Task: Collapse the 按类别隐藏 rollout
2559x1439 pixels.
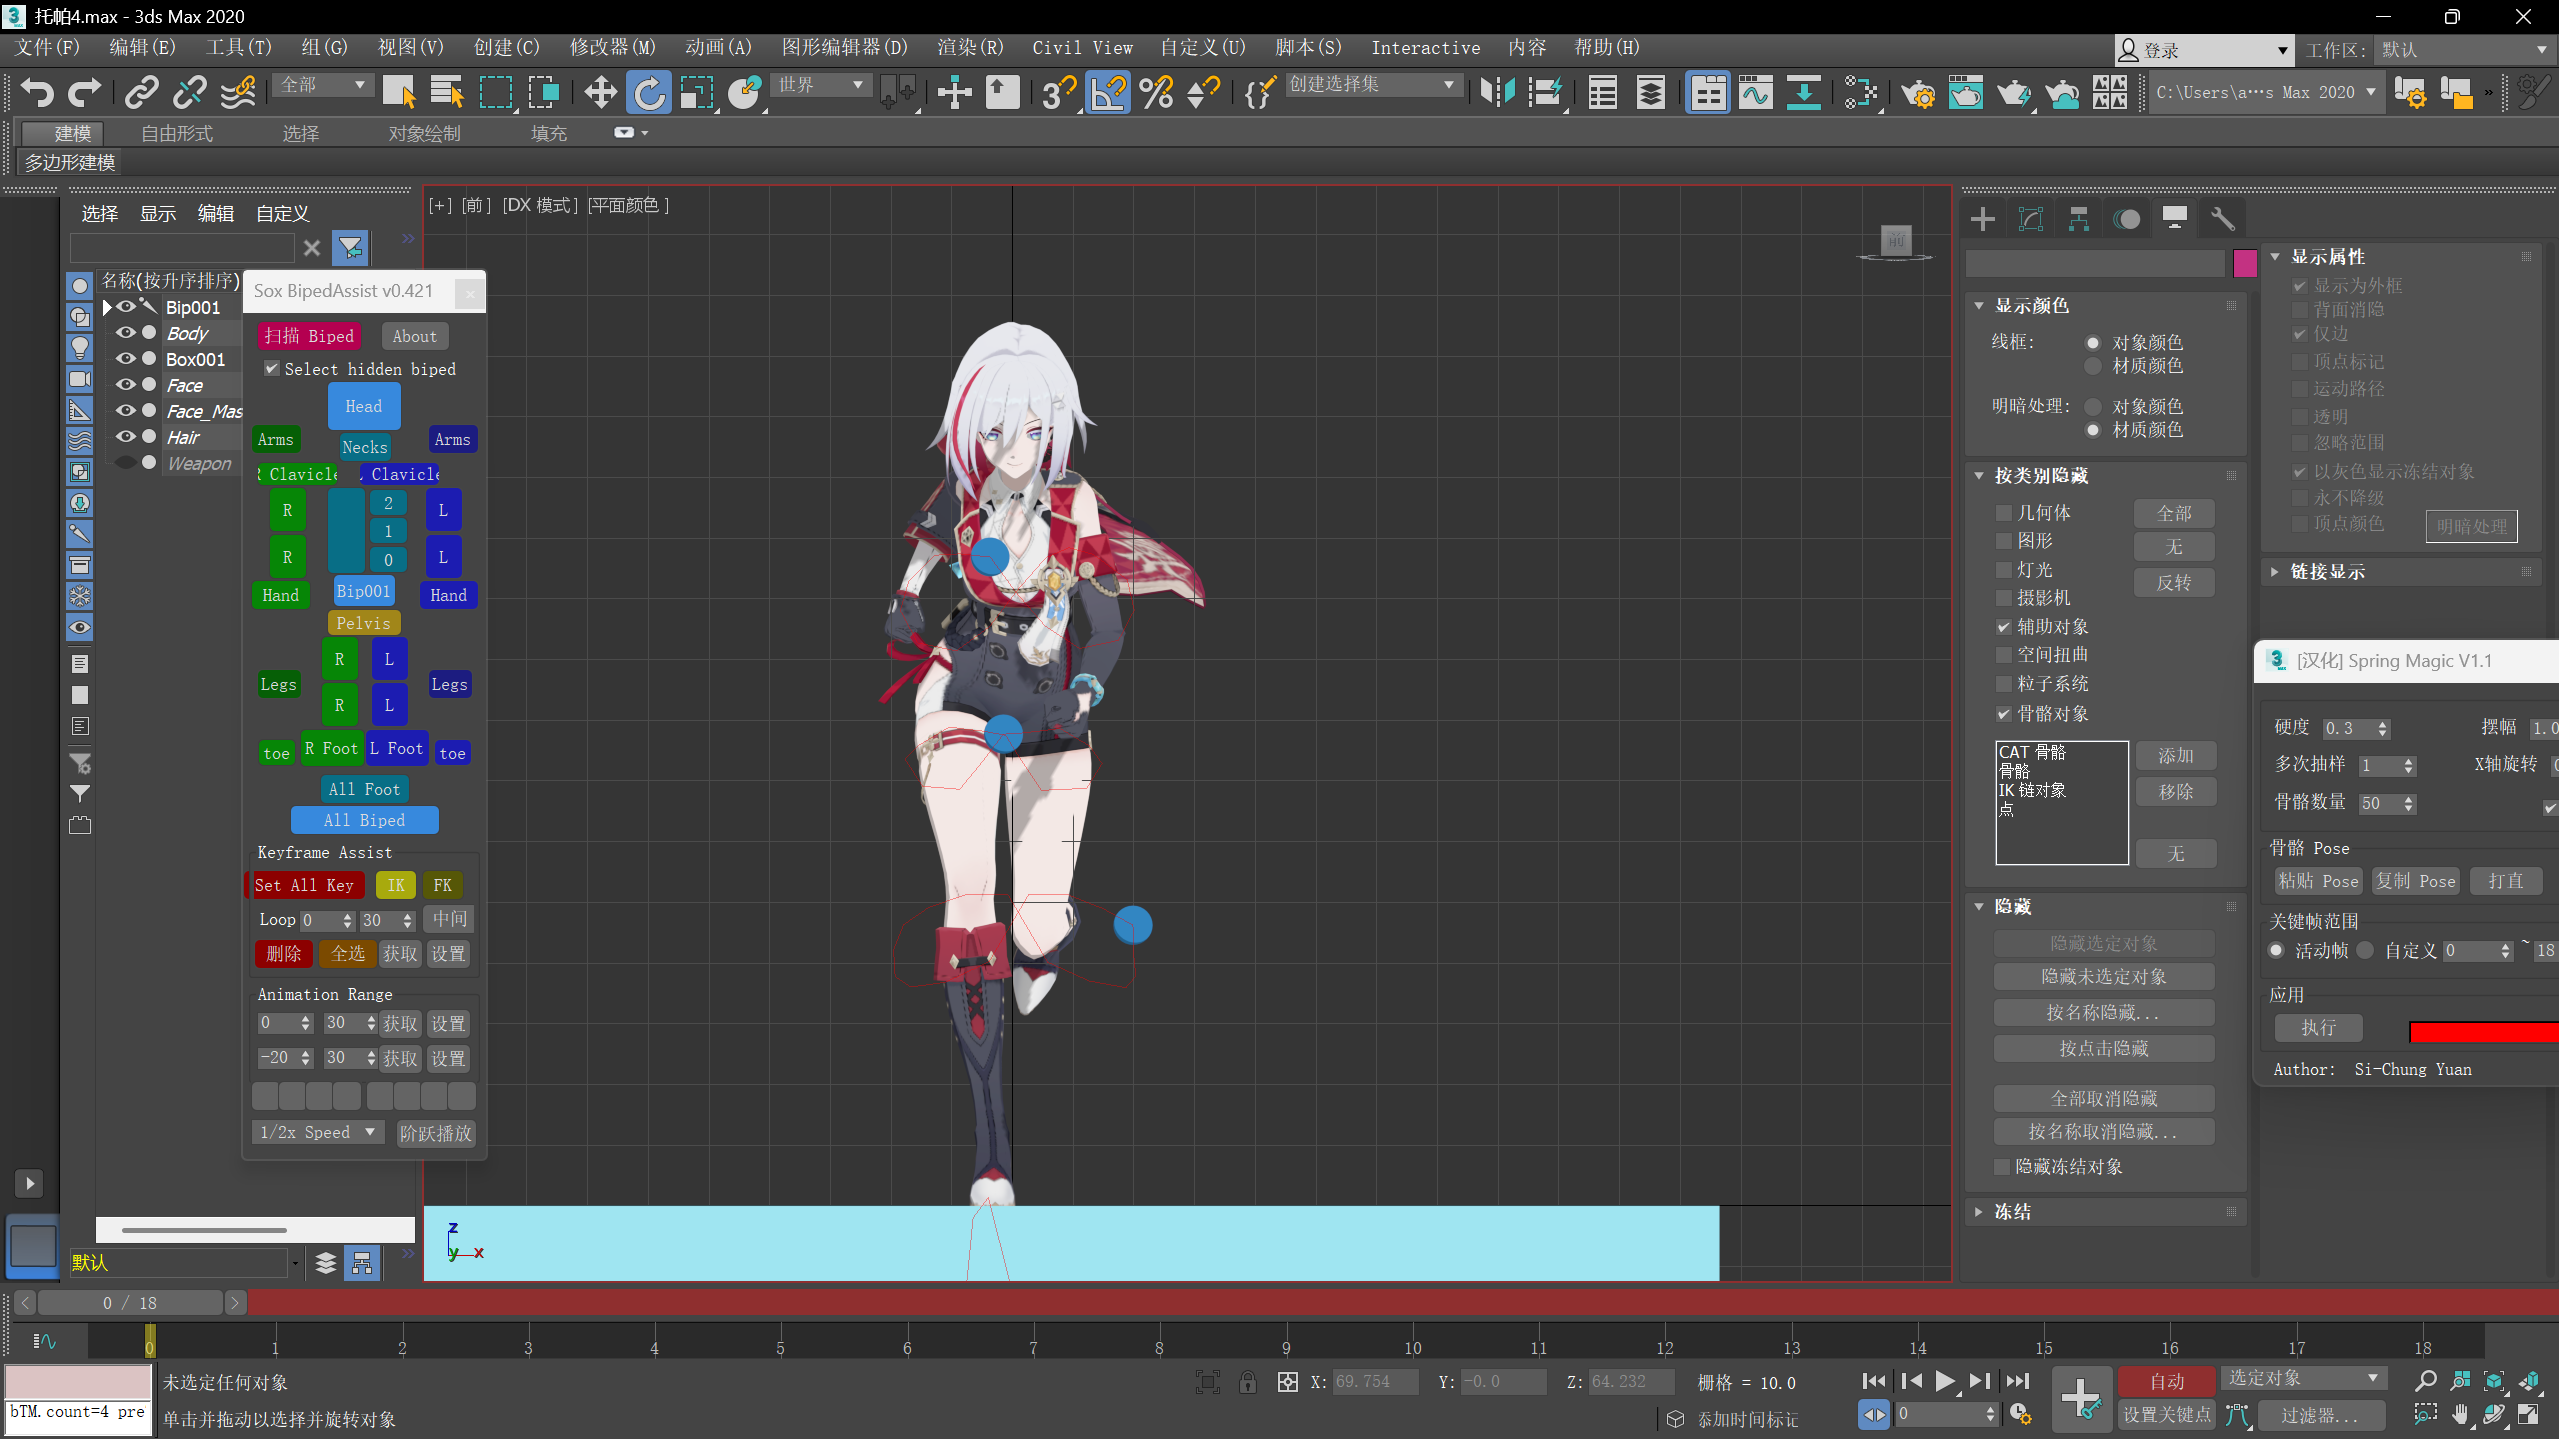Action: (1979, 476)
